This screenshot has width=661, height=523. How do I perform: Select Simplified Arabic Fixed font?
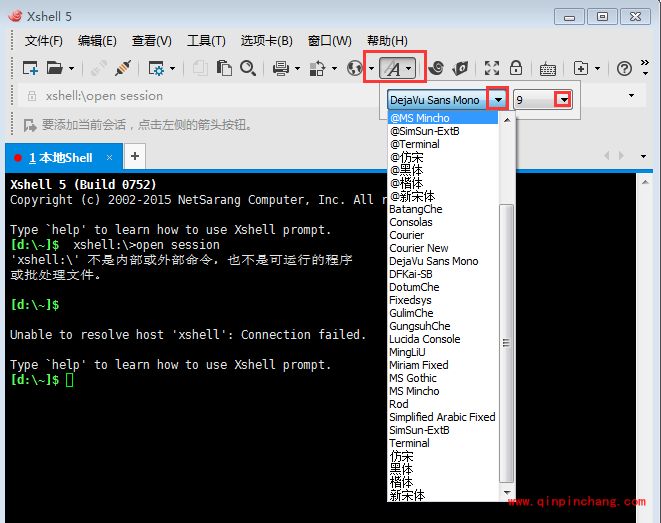click(x=443, y=417)
